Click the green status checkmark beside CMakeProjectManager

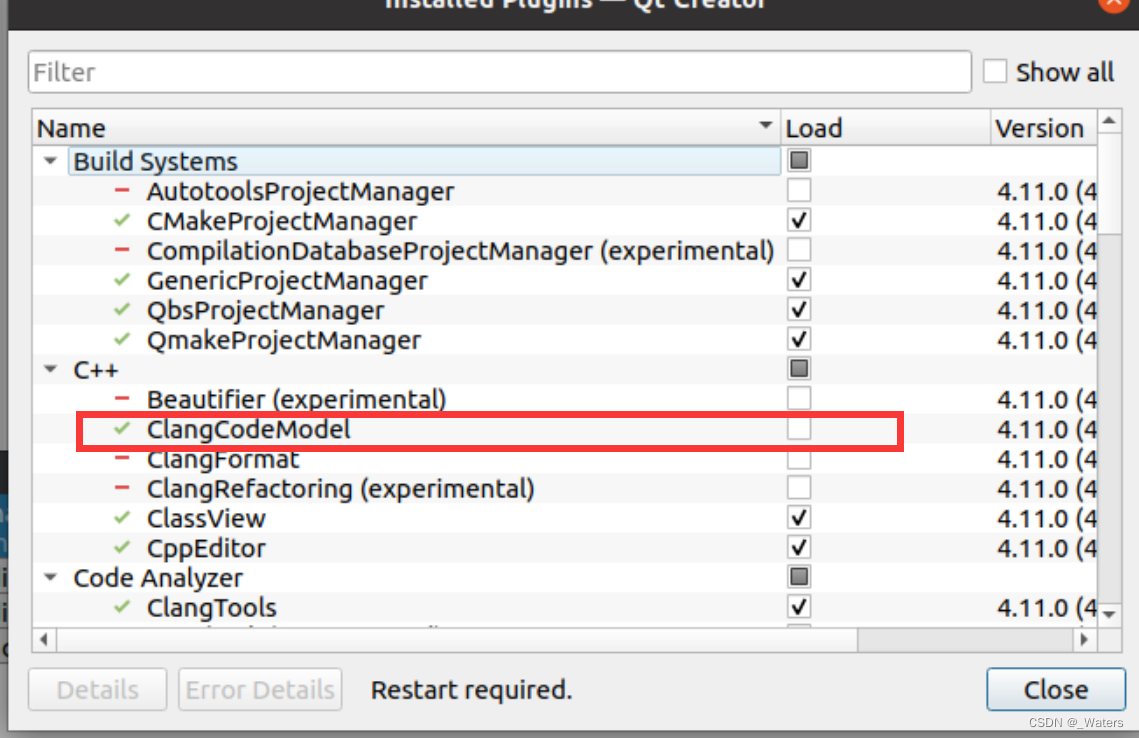(122, 219)
